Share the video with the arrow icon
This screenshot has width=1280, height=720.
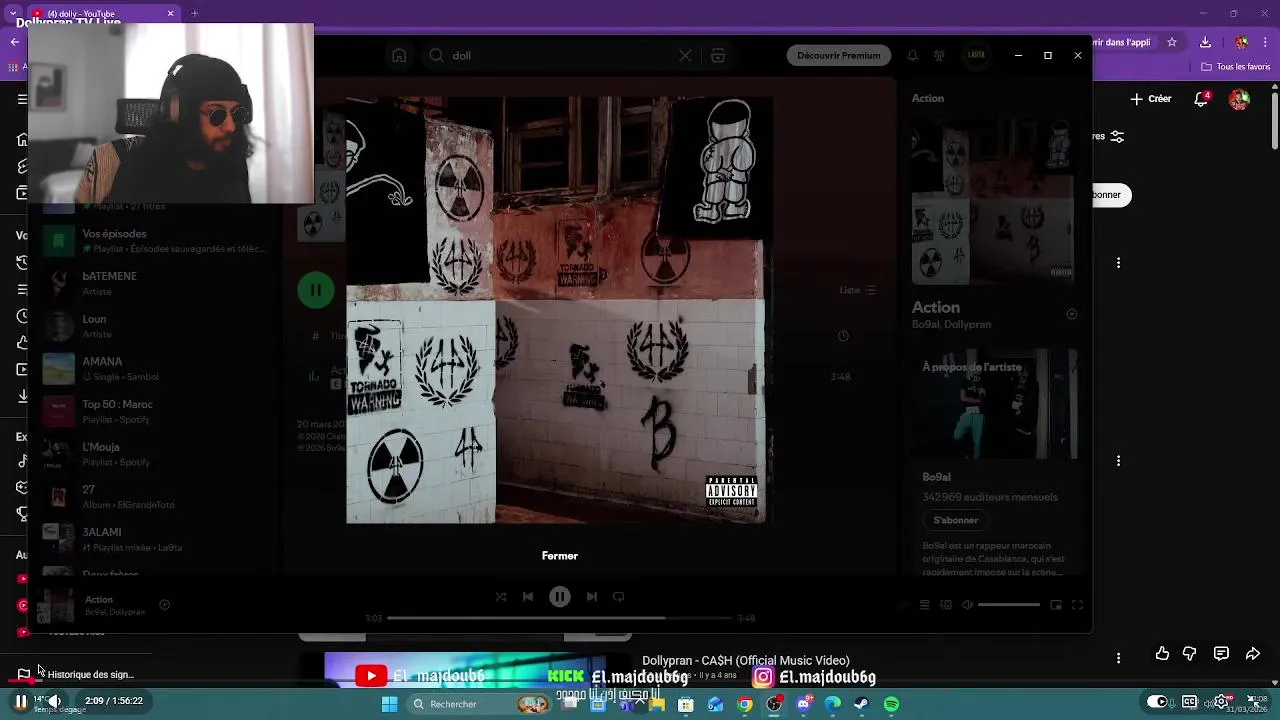[1253, 654]
